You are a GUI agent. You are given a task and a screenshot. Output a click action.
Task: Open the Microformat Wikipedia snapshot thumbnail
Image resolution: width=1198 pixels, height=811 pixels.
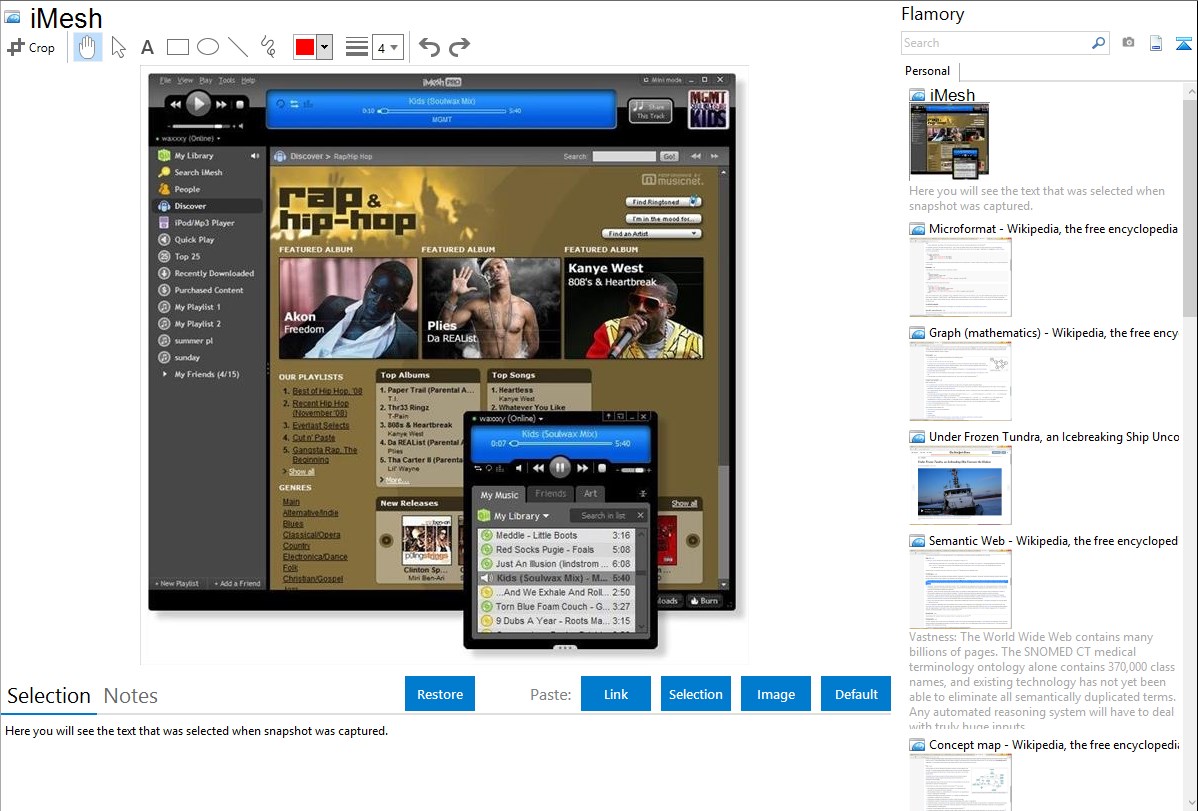(960, 277)
